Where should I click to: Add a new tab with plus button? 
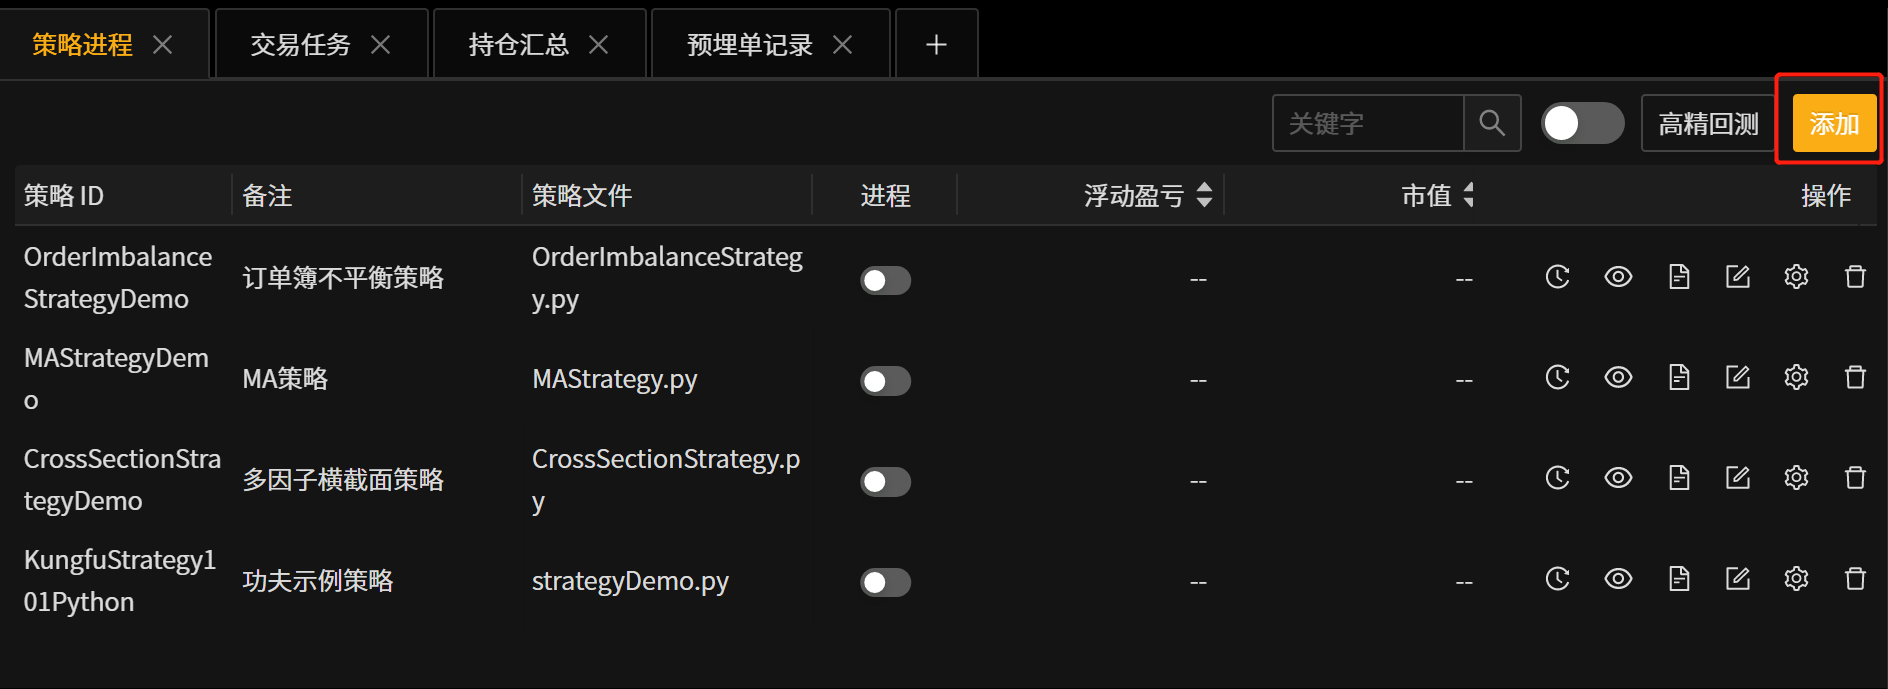(x=936, y=44)
